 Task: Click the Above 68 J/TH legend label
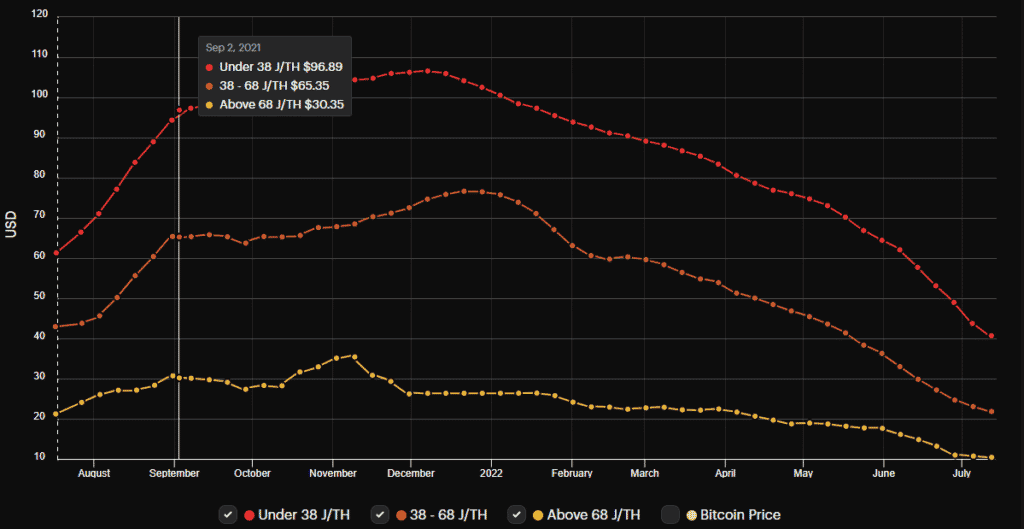coord(594,514)
